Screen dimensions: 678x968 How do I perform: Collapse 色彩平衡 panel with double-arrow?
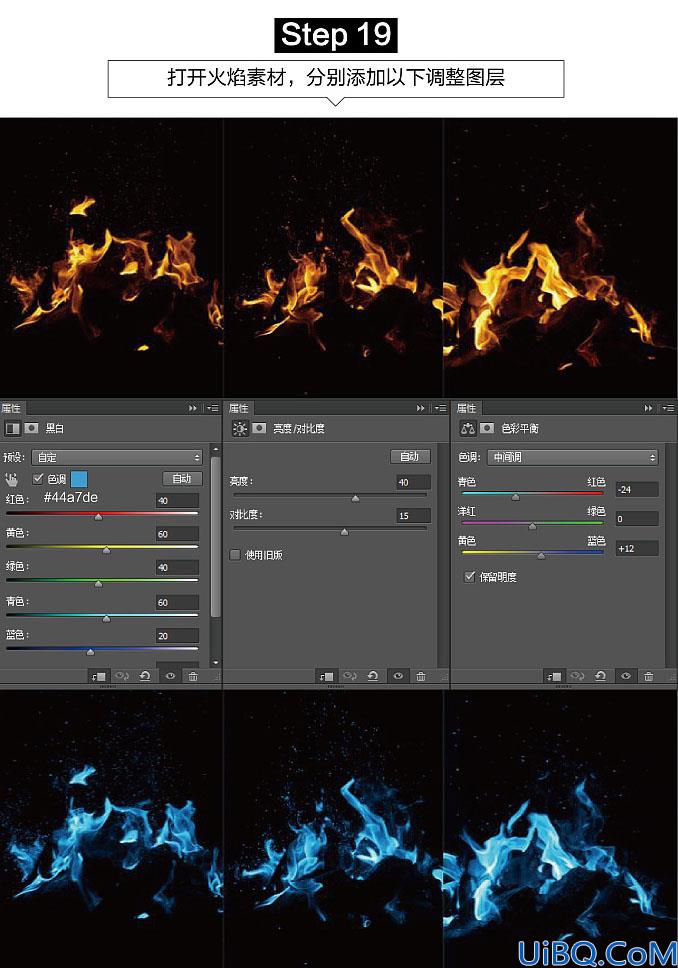(648, 408)
